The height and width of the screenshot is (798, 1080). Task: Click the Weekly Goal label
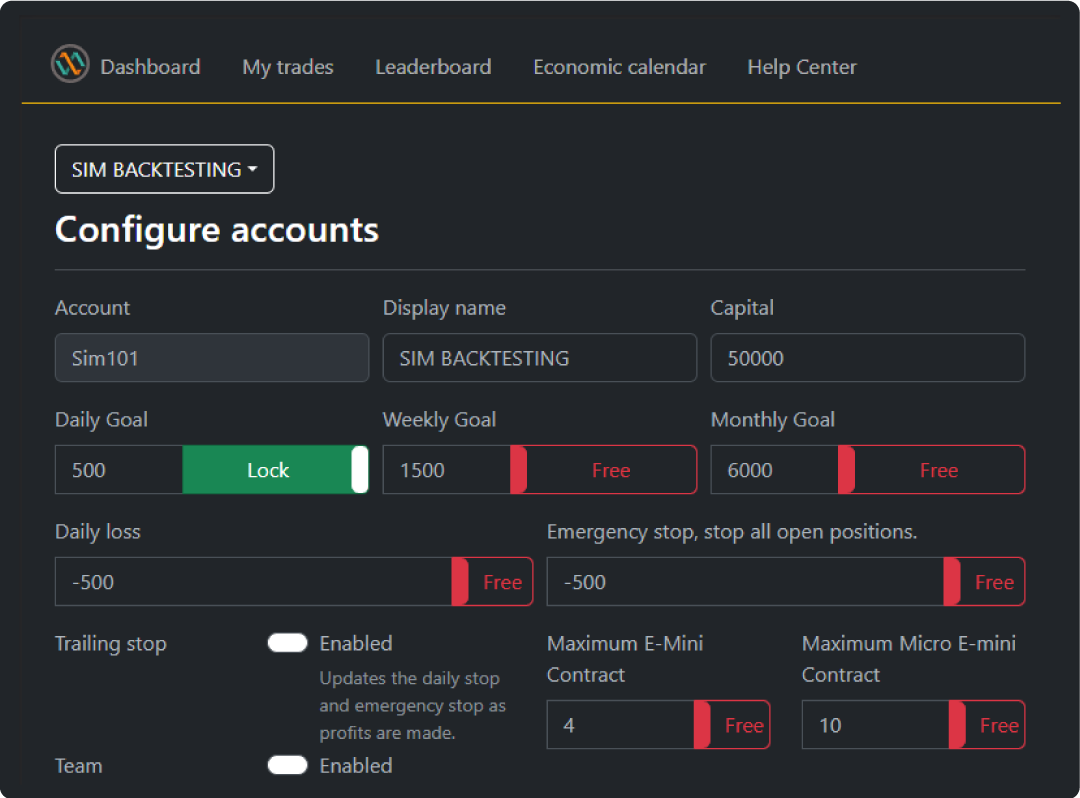click(439, 420)
